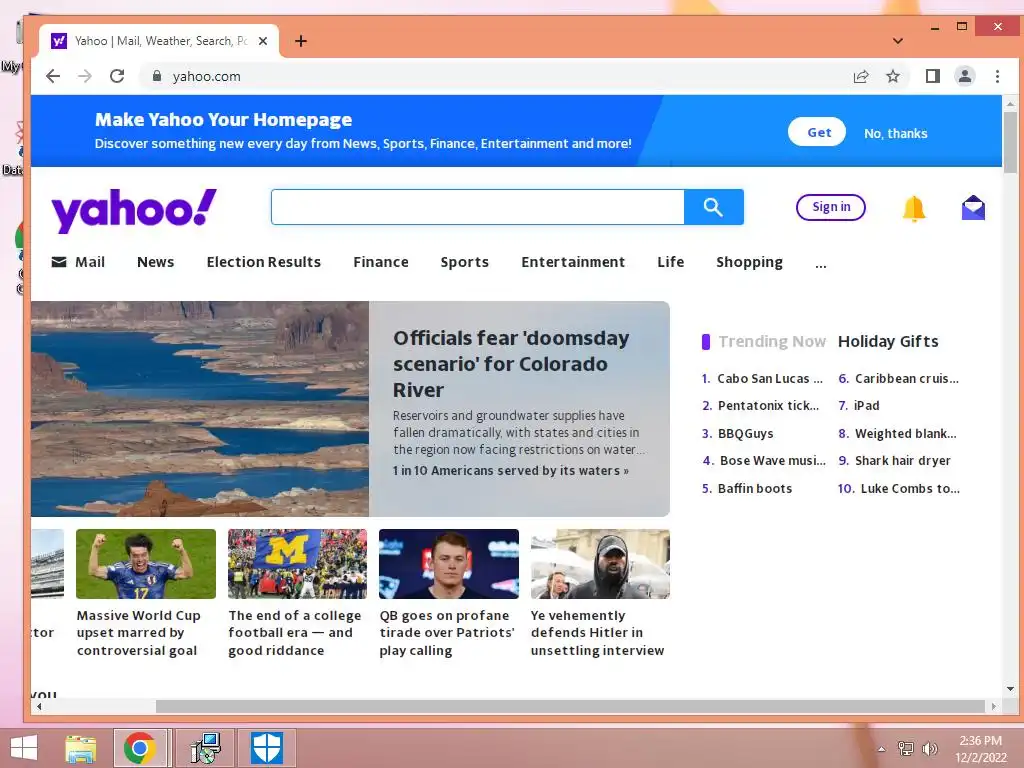Click the Chrome taskbar icon
The image size is (1024, 768).
click(139, 748)
